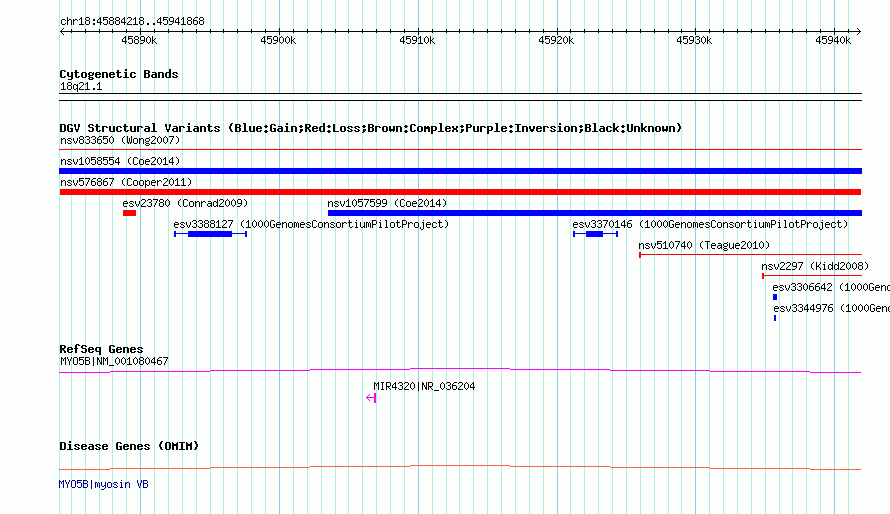Click the nsv510740 (Teague2010) label

pyautogui.click(x=704, y=245)
